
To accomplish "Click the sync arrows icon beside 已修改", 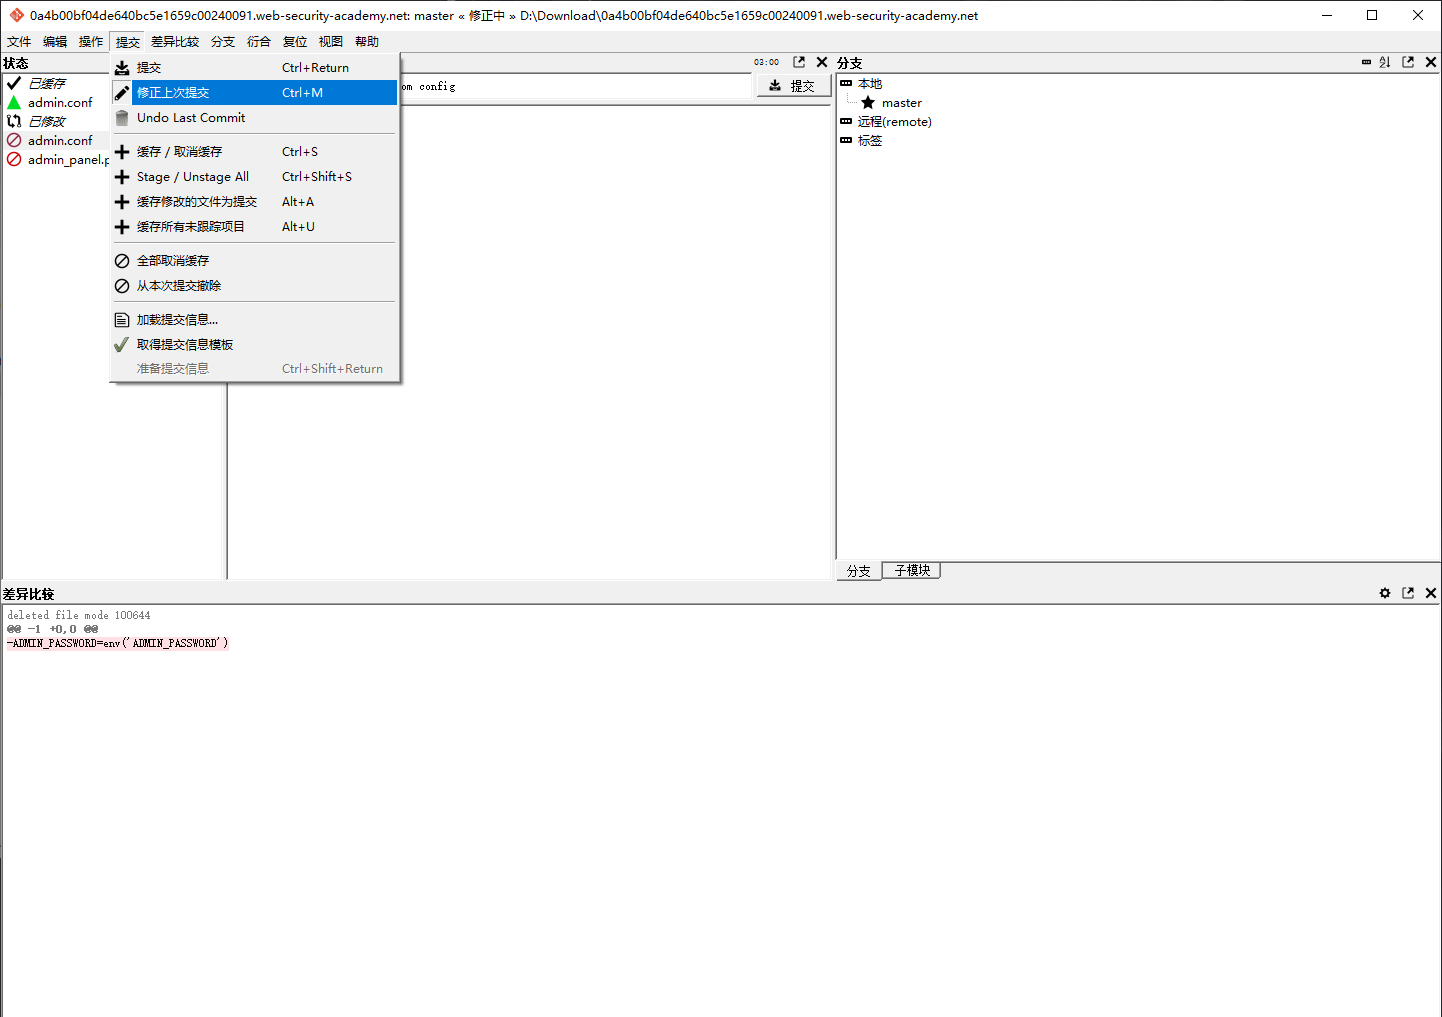I will tap(14, 121).
